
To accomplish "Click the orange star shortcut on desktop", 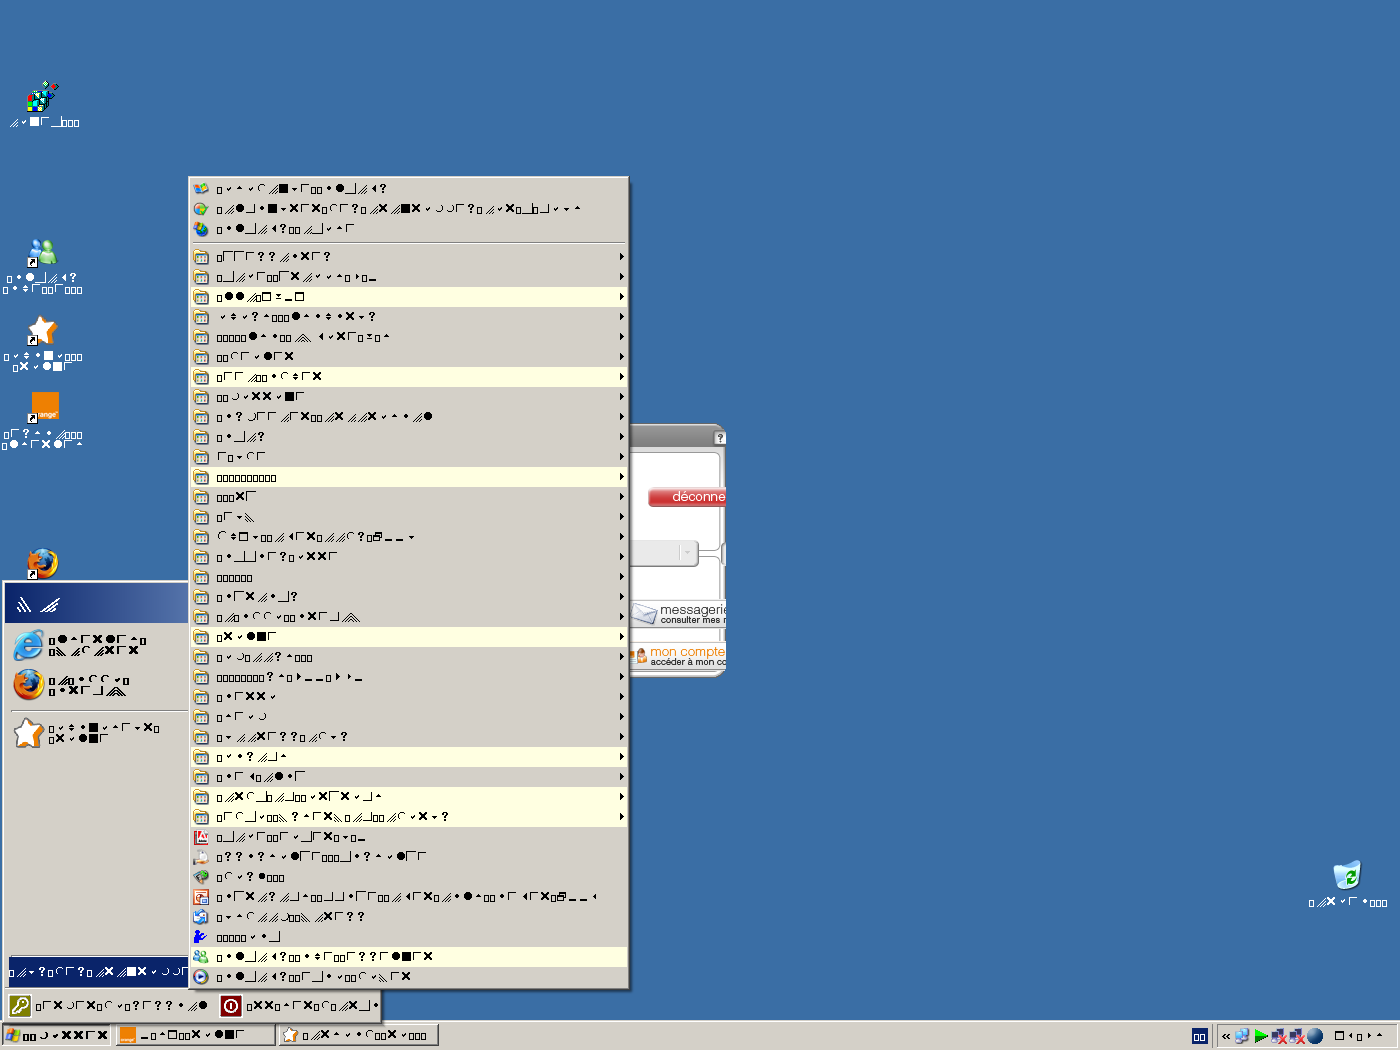I will pos(42,331).
